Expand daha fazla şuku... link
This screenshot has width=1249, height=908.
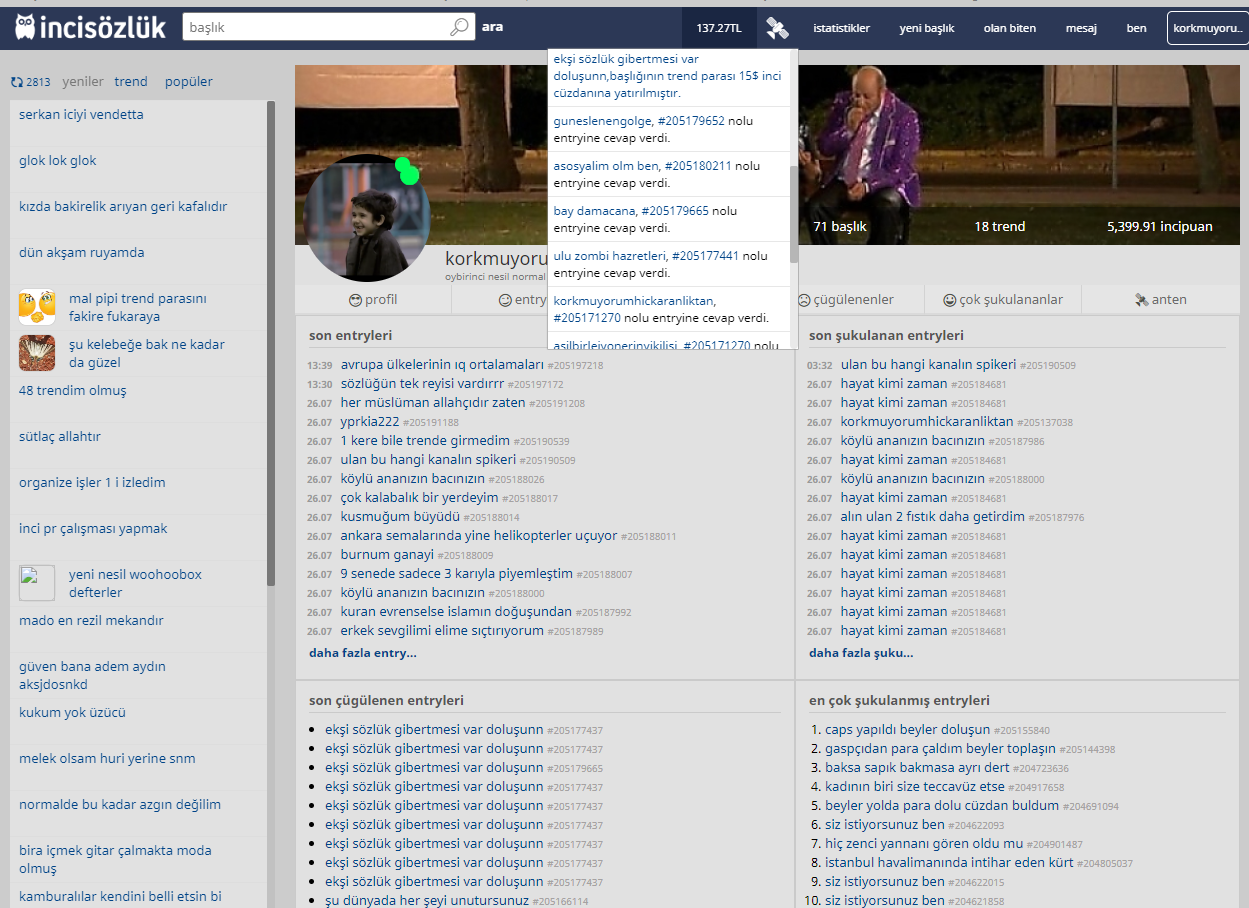point(861,653)
